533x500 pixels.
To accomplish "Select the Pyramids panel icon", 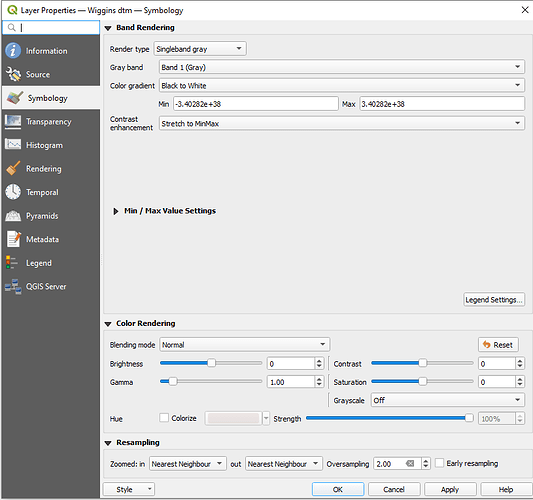I will (13, 216).
